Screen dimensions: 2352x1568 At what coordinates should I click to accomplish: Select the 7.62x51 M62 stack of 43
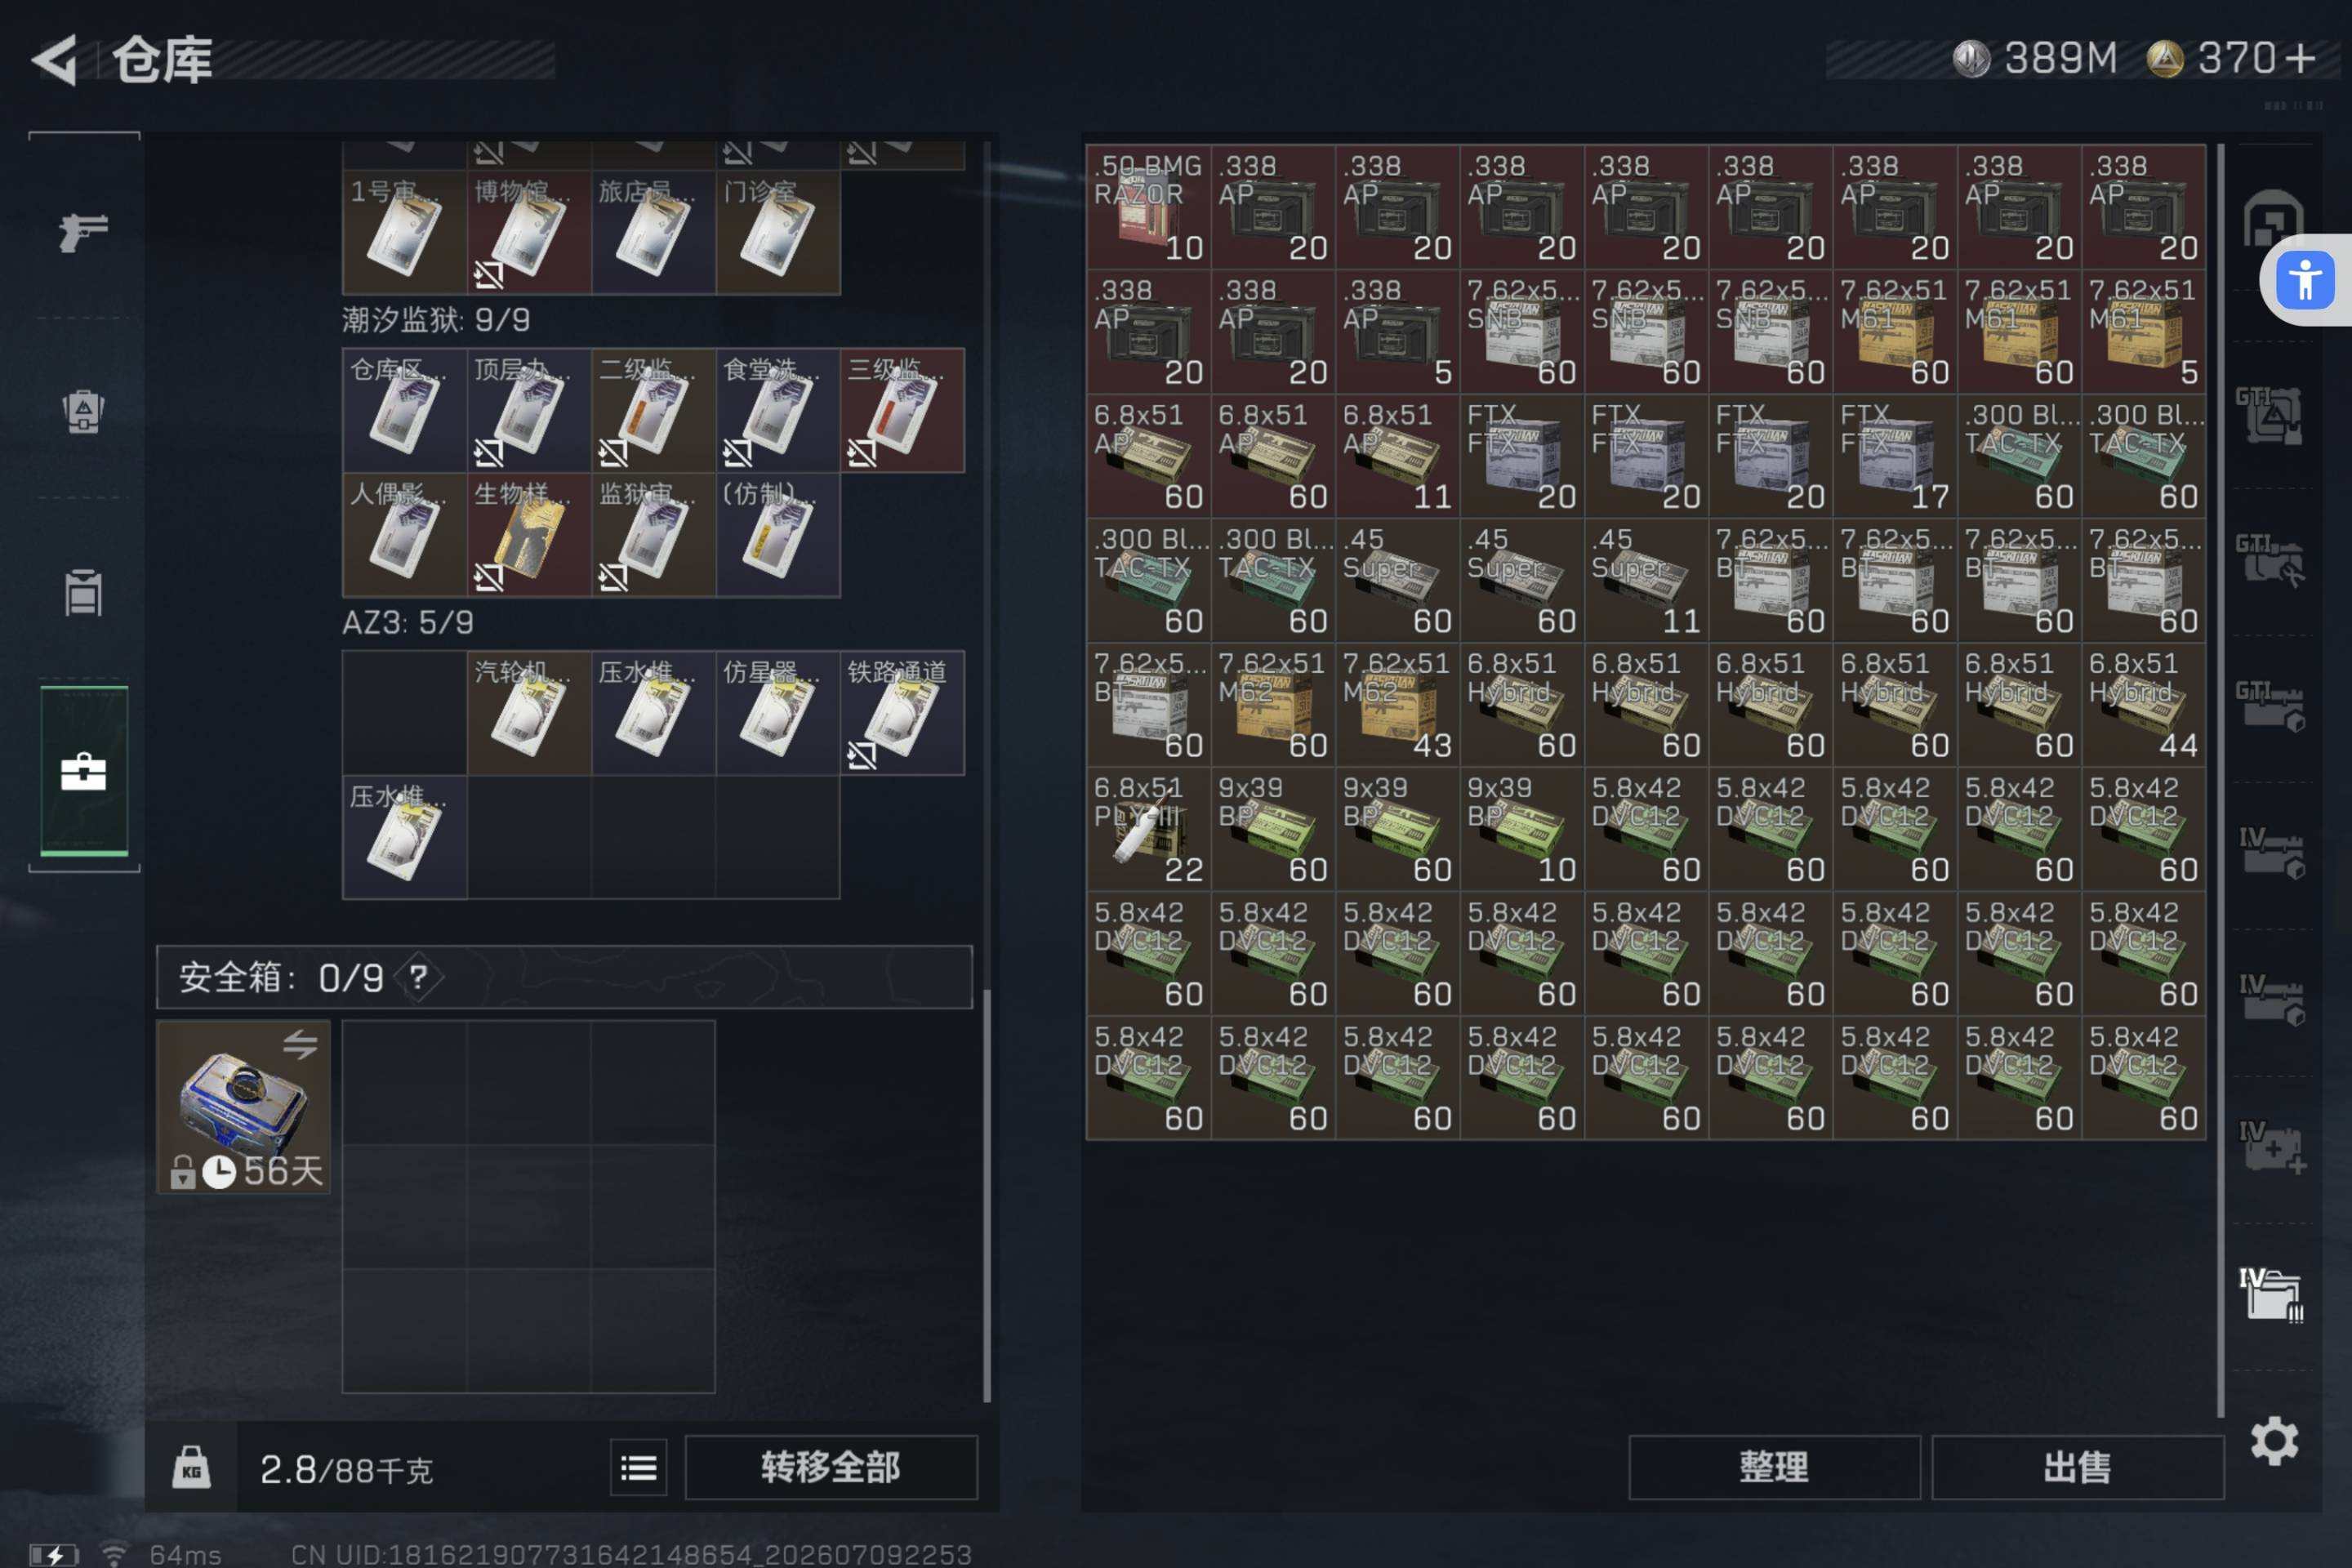1398,705
